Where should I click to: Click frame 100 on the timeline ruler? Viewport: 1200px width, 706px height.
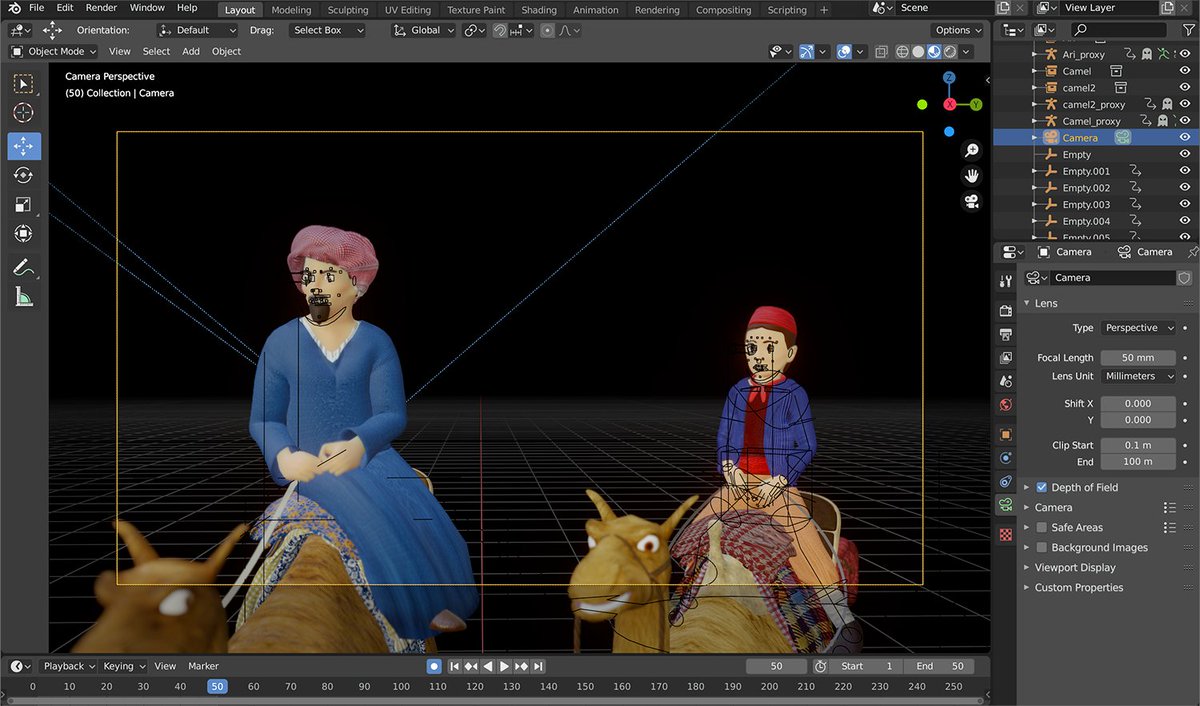click(401, 687)
